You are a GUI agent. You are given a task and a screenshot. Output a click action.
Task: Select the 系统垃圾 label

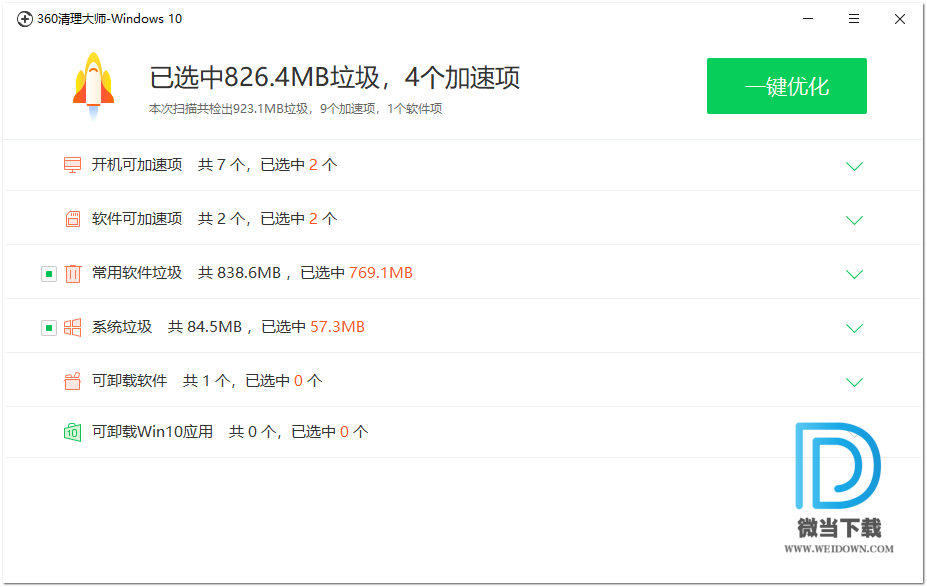tap(122, 327)
